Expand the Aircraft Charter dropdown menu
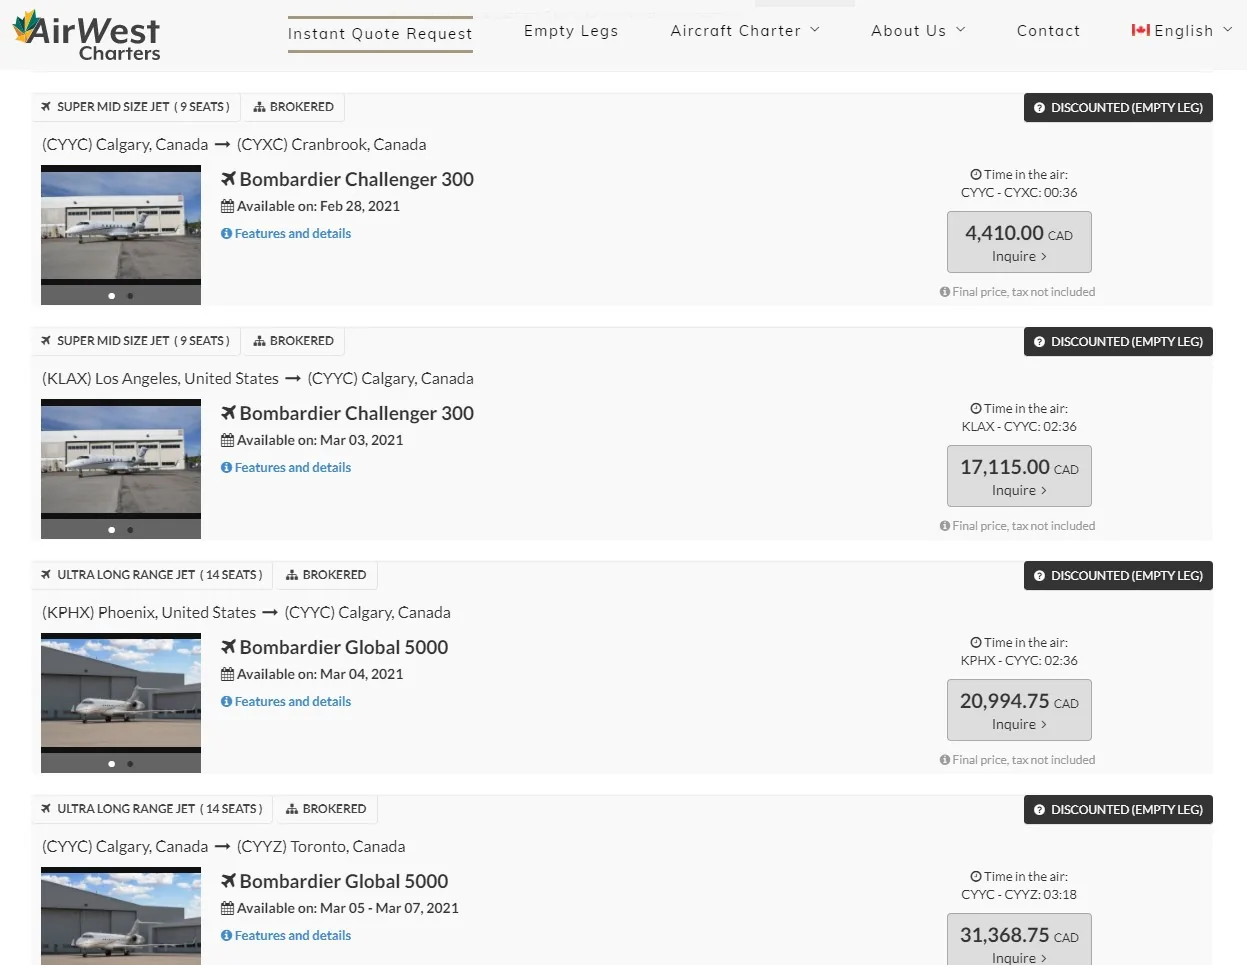 point(745,31)
